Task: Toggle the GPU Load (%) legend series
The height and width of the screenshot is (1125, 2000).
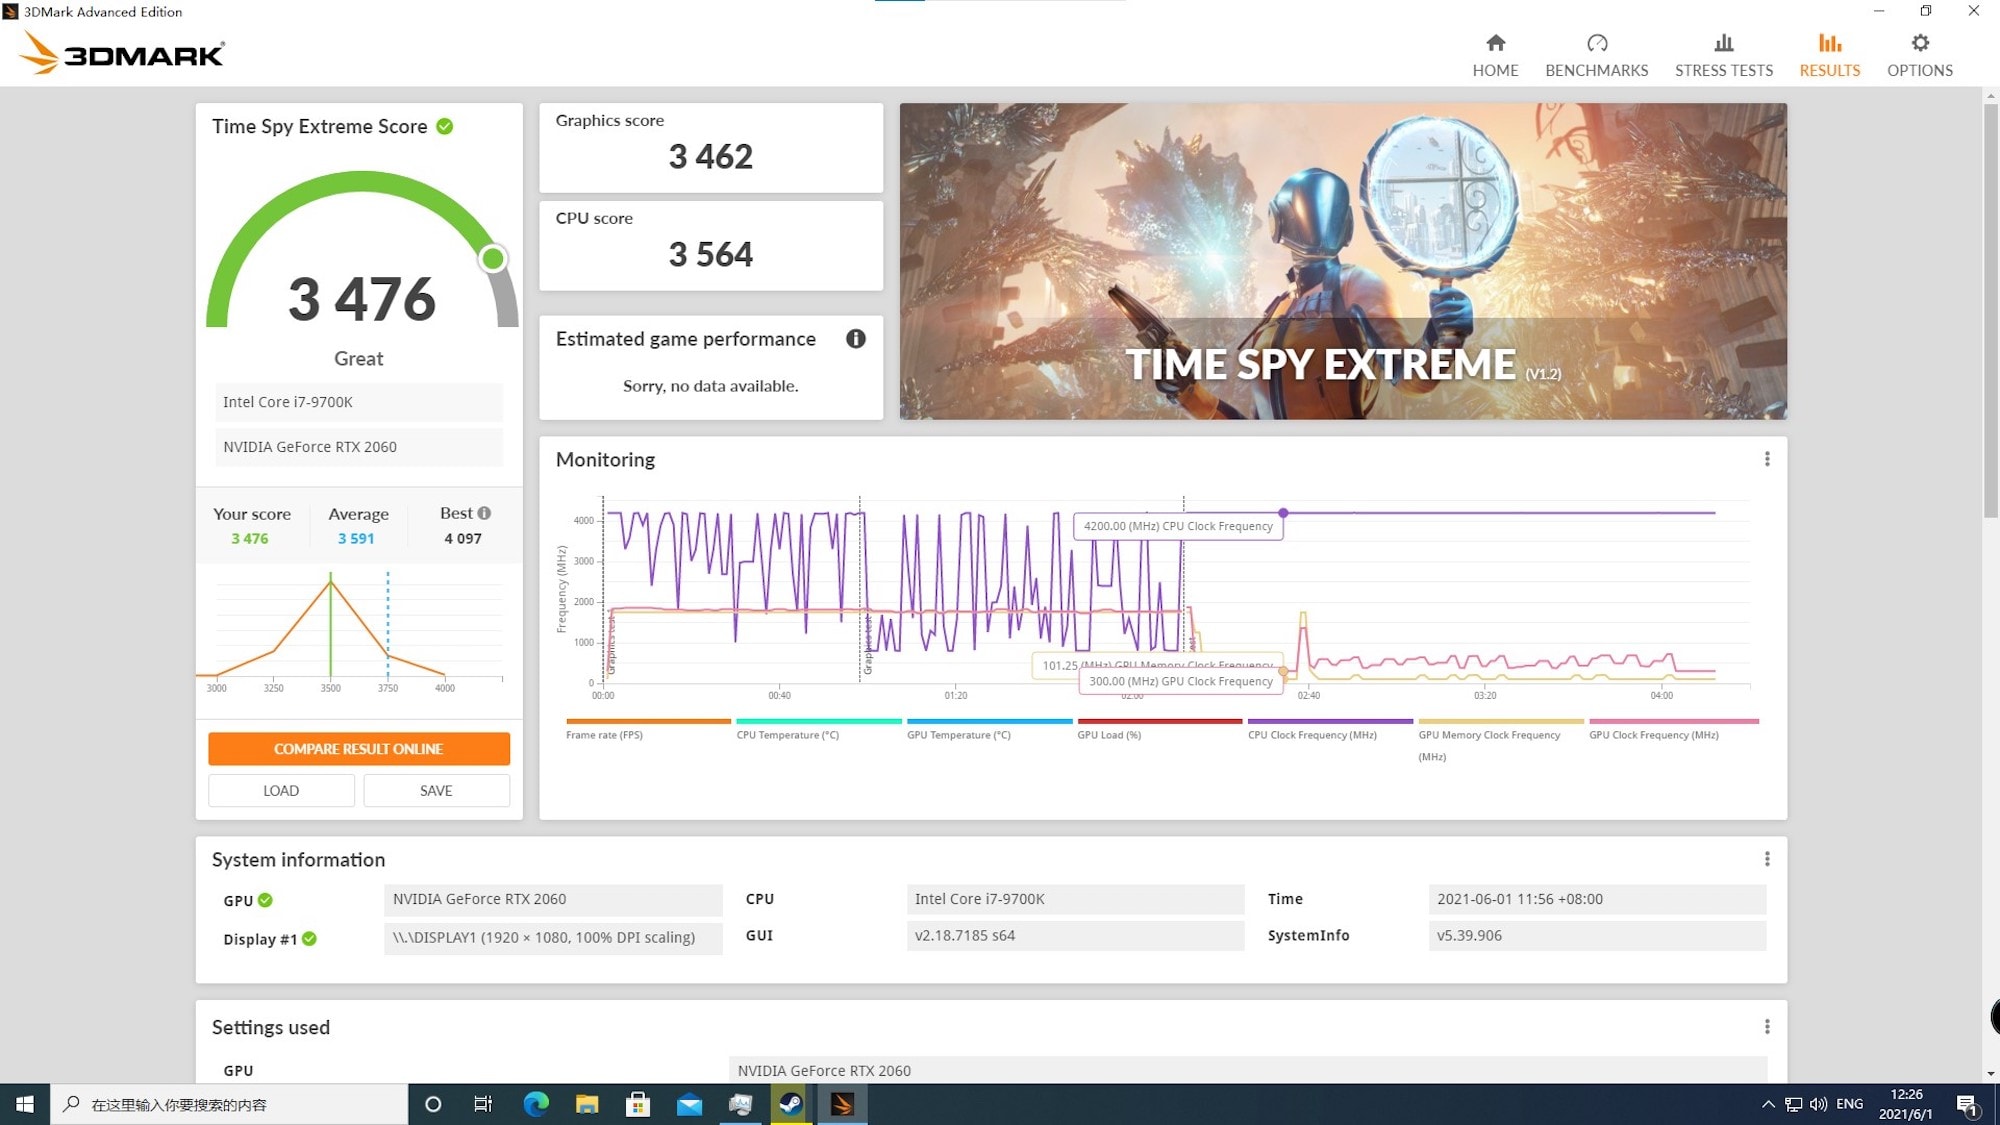Action: (x=1159, y=729)
